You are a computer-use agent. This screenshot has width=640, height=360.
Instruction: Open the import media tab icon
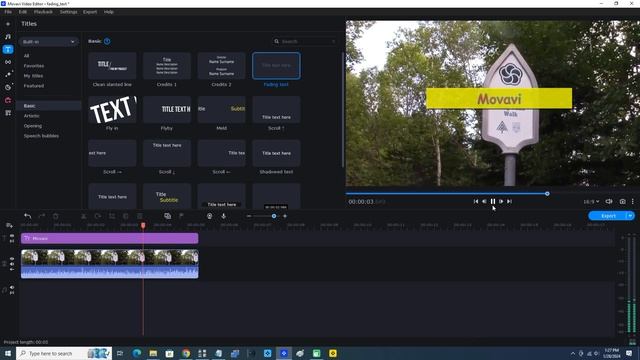tap(8, 24)
